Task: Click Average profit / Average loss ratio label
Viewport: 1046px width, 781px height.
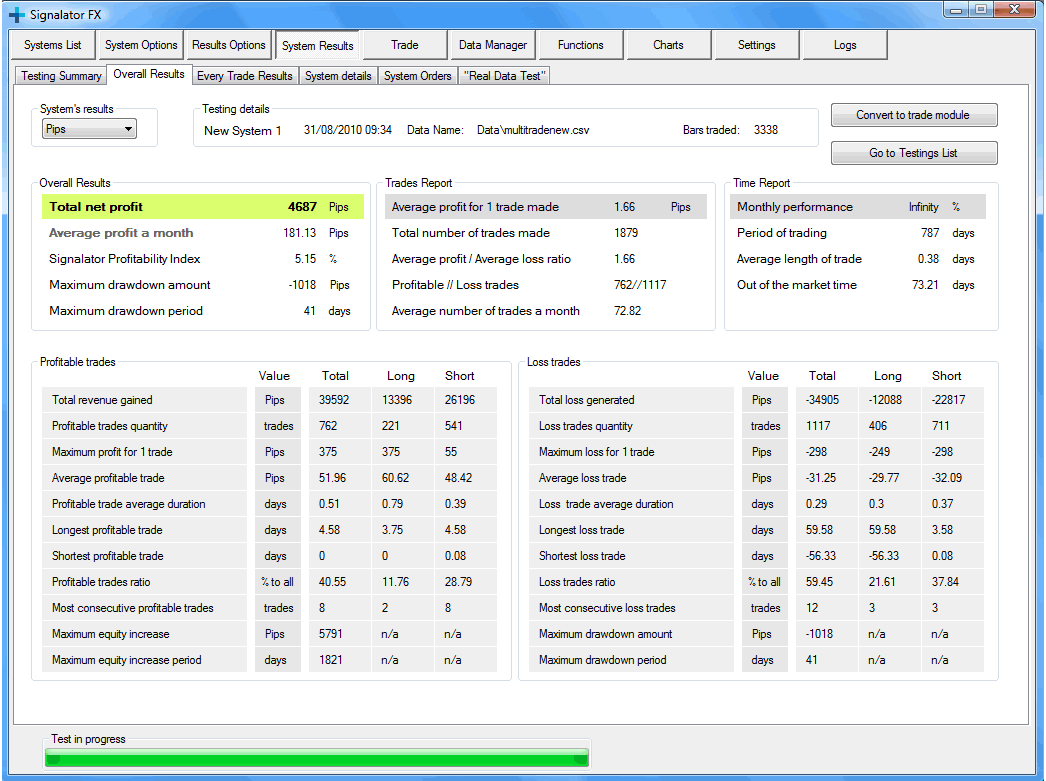Action: click(481, 259)
